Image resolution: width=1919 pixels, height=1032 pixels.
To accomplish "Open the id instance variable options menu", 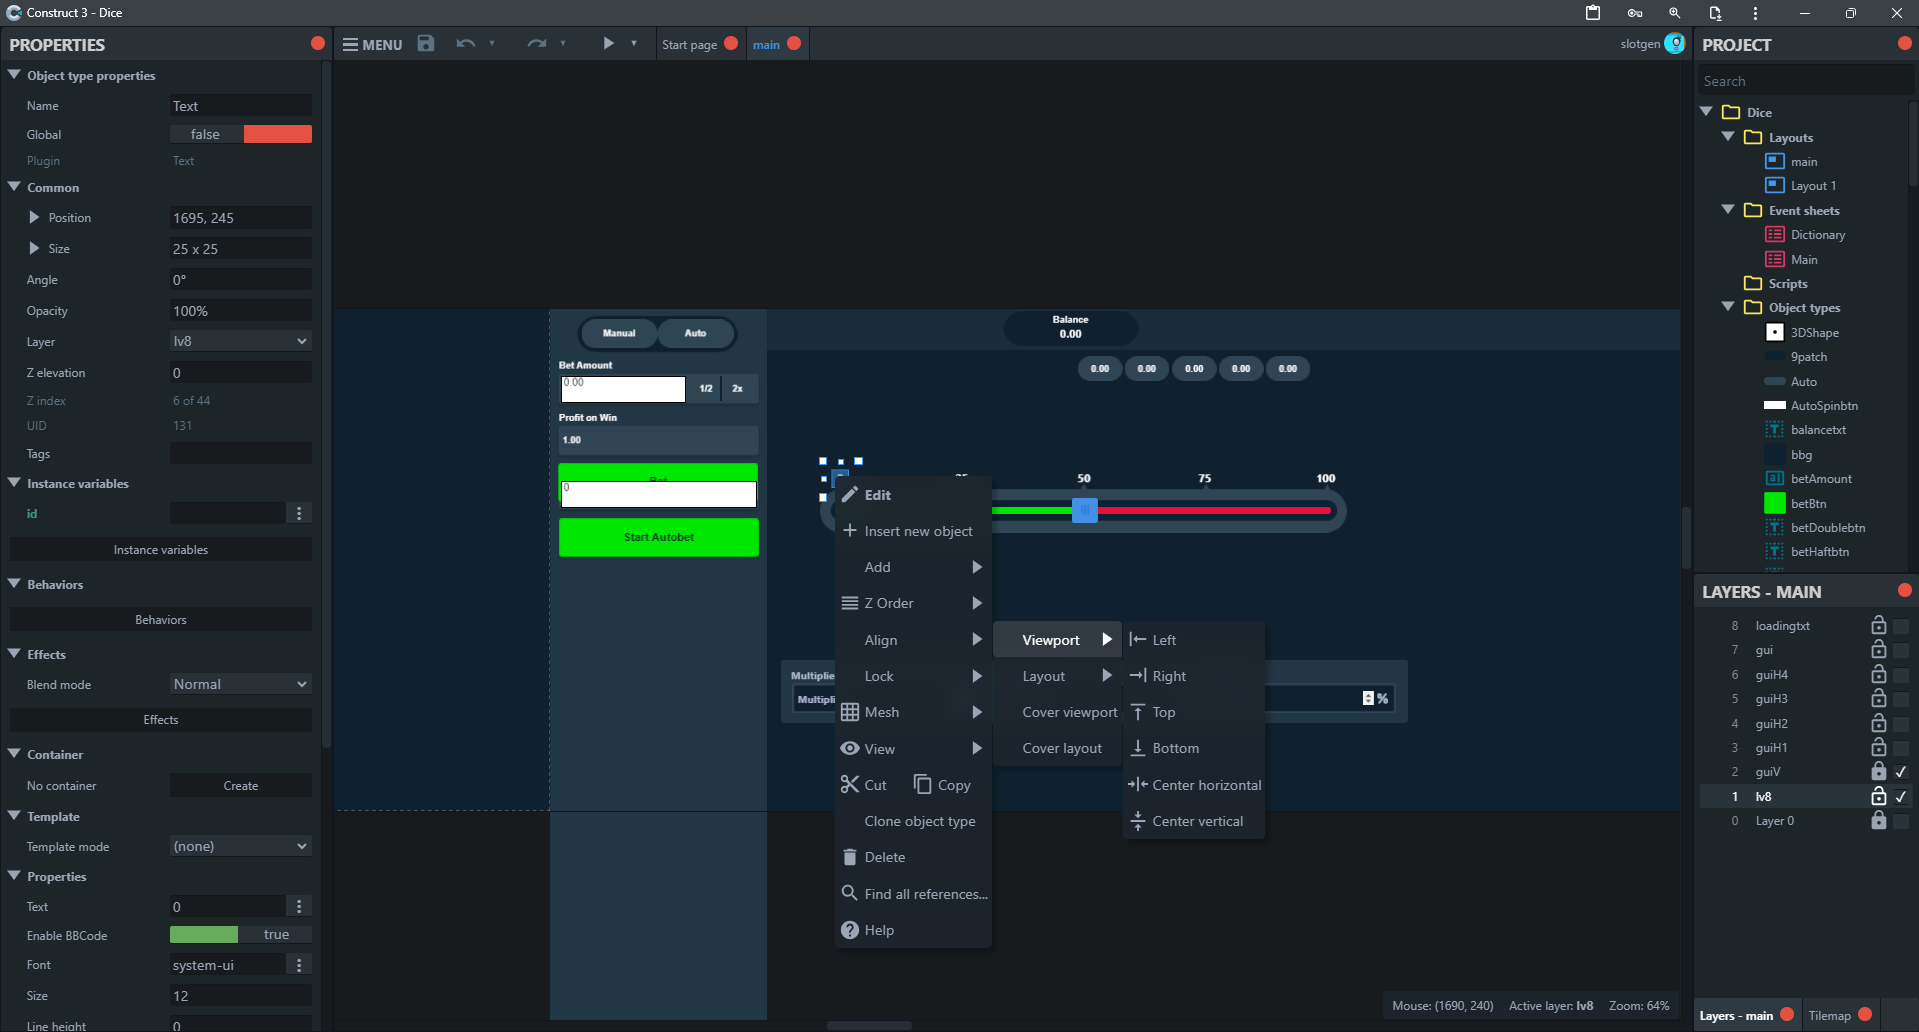I will [x=299, y=513].
